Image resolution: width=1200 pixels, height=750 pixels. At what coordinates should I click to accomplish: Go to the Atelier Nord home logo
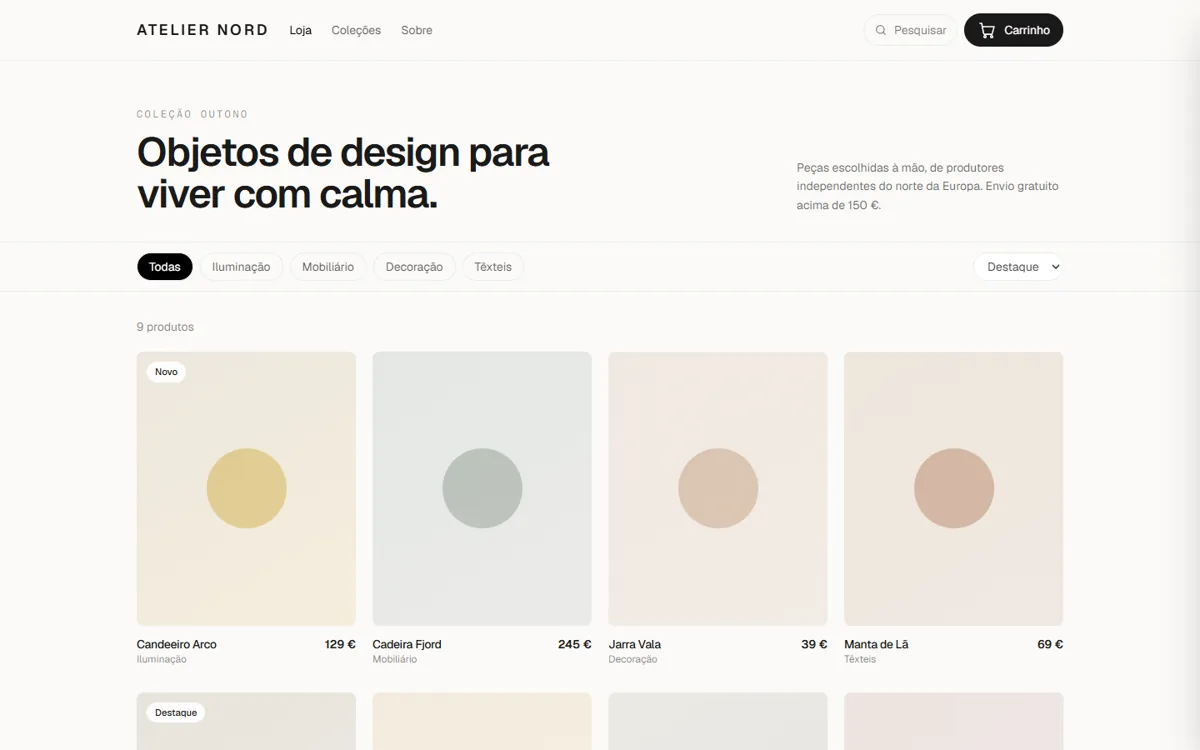[202, 30]
